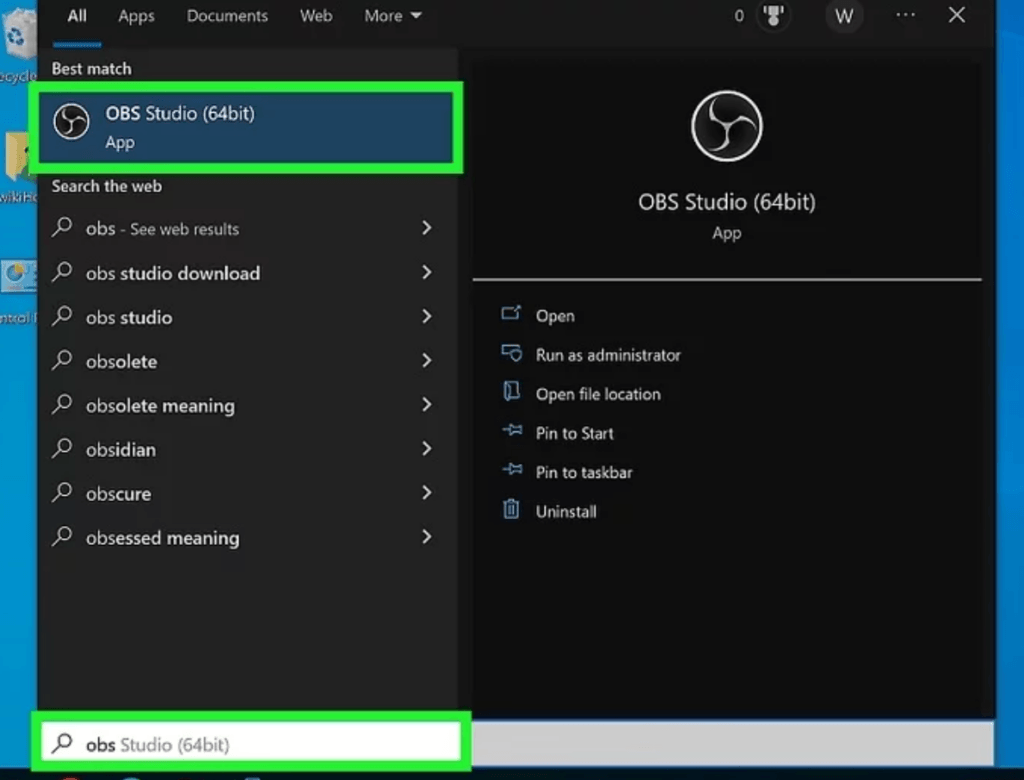Viewport: 1024px width, 780px height.
Task: Switch to the Apps search tab
Action: pos(136,16)
